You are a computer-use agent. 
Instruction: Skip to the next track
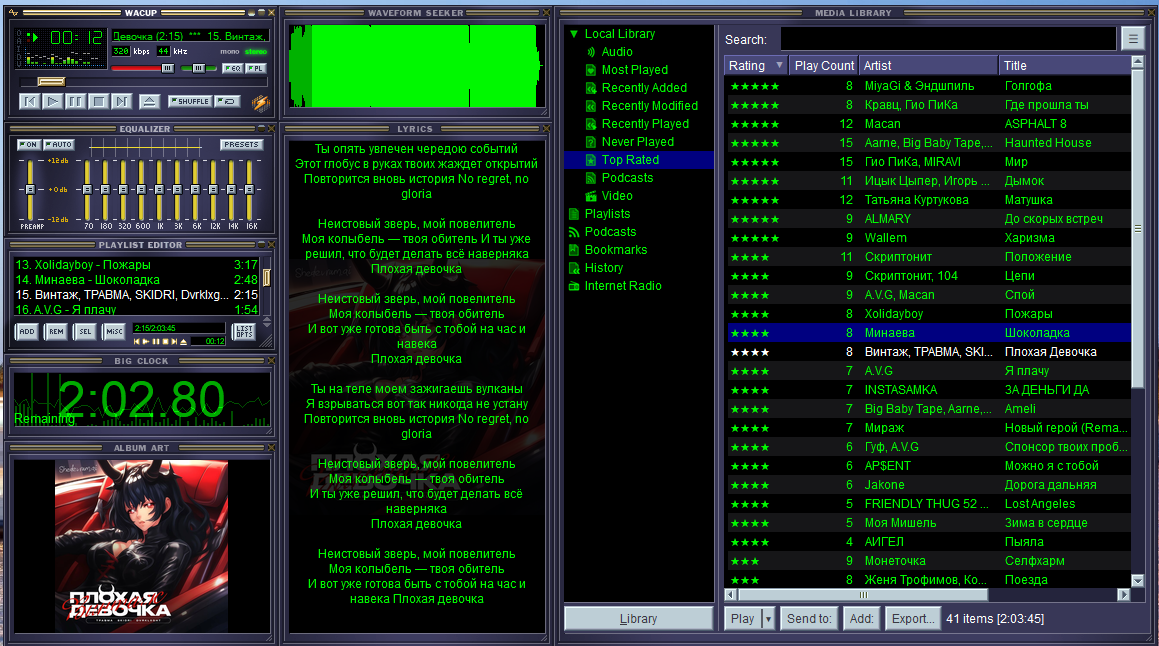coord(121,101)
